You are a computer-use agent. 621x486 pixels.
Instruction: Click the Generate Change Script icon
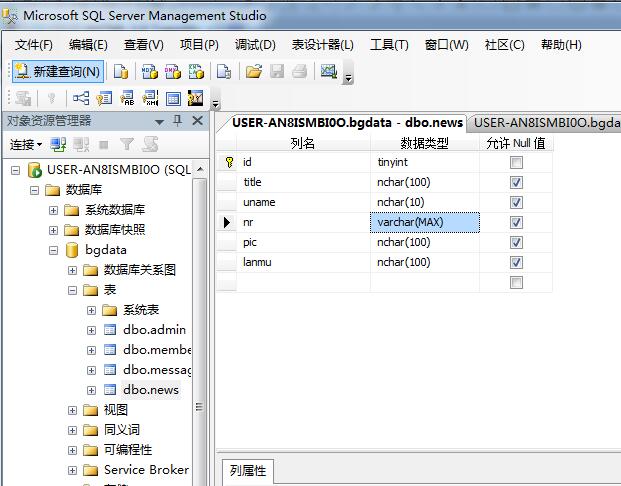point(23,98)
